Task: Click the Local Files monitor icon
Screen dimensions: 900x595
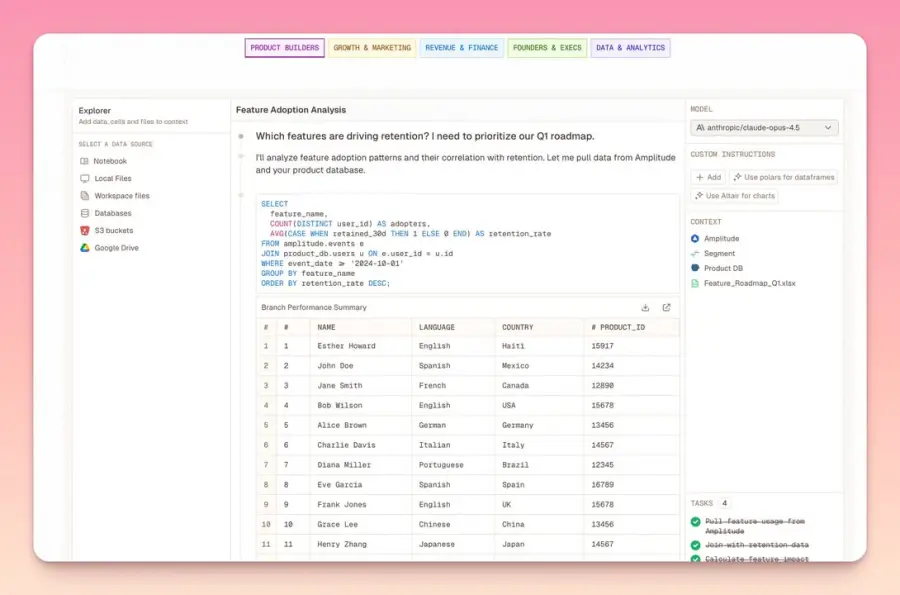Action: click(84, 178)
